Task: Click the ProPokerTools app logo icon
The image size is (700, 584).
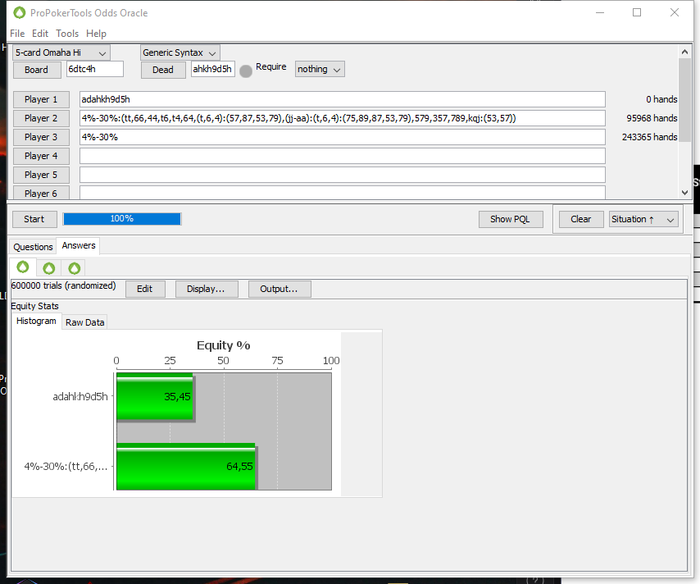Action: coord(19,13)
